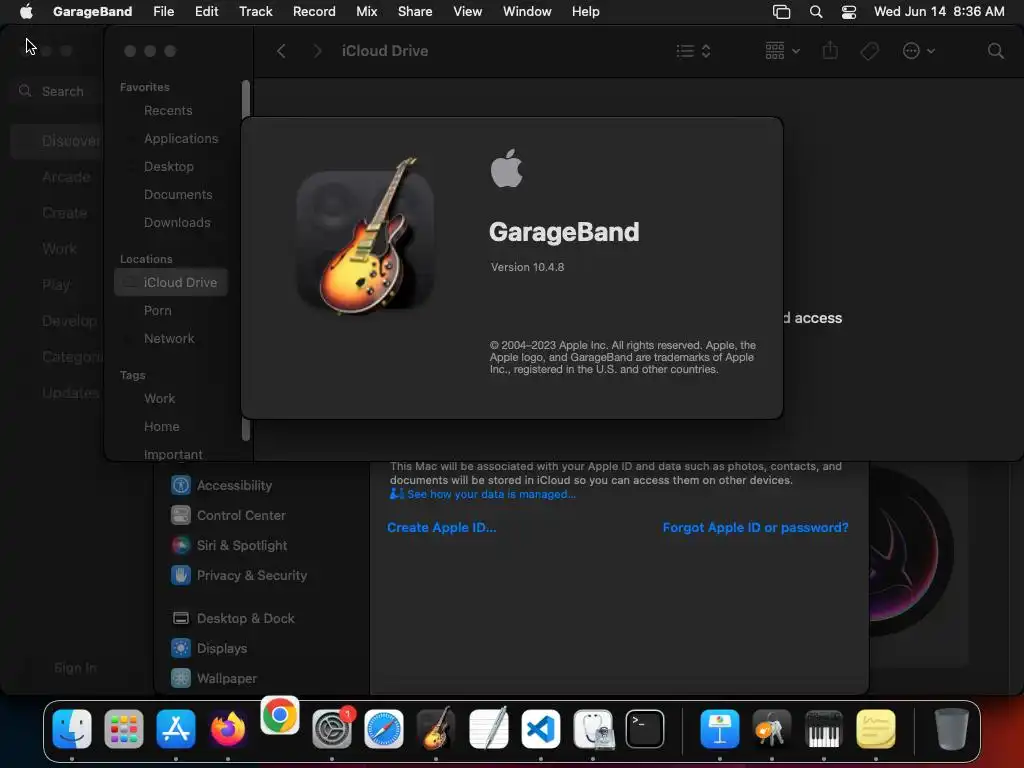Open Wallpaper in System Settings
The height and width of the screenshot is (768, 1024).
[212, 679]
